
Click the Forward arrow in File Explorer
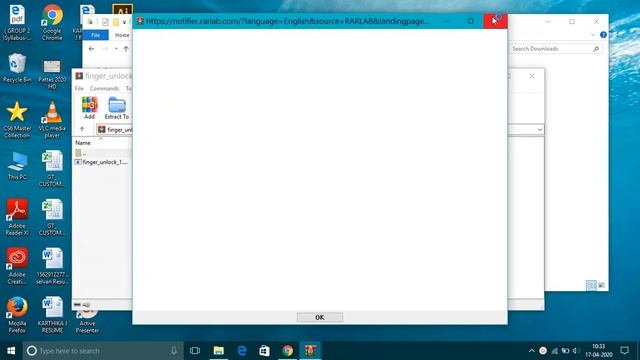(105, 49)
